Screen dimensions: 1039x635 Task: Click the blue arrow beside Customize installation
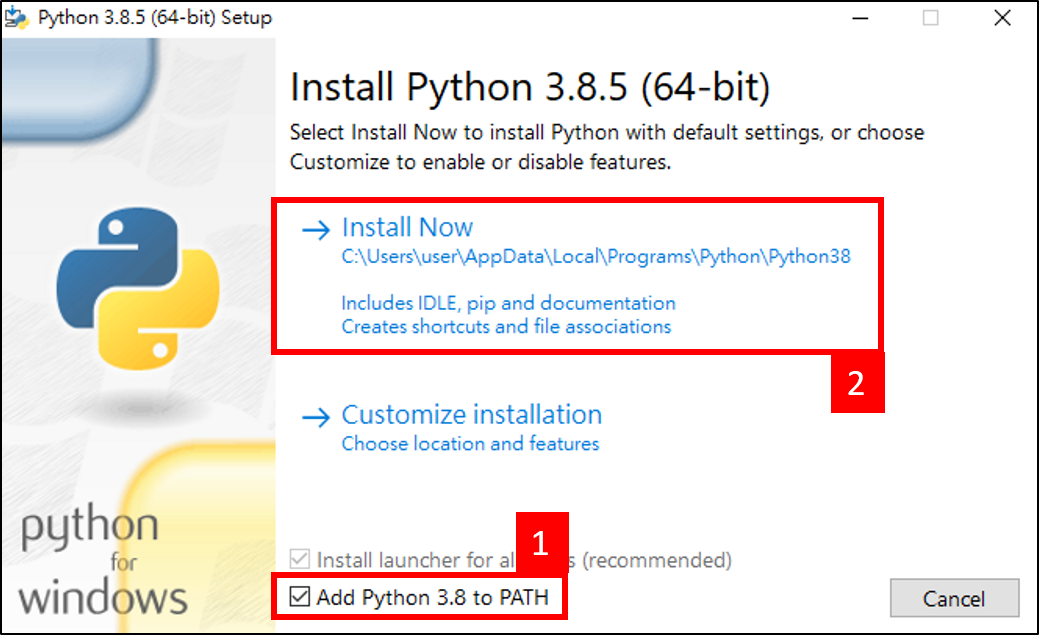point(315,415)
